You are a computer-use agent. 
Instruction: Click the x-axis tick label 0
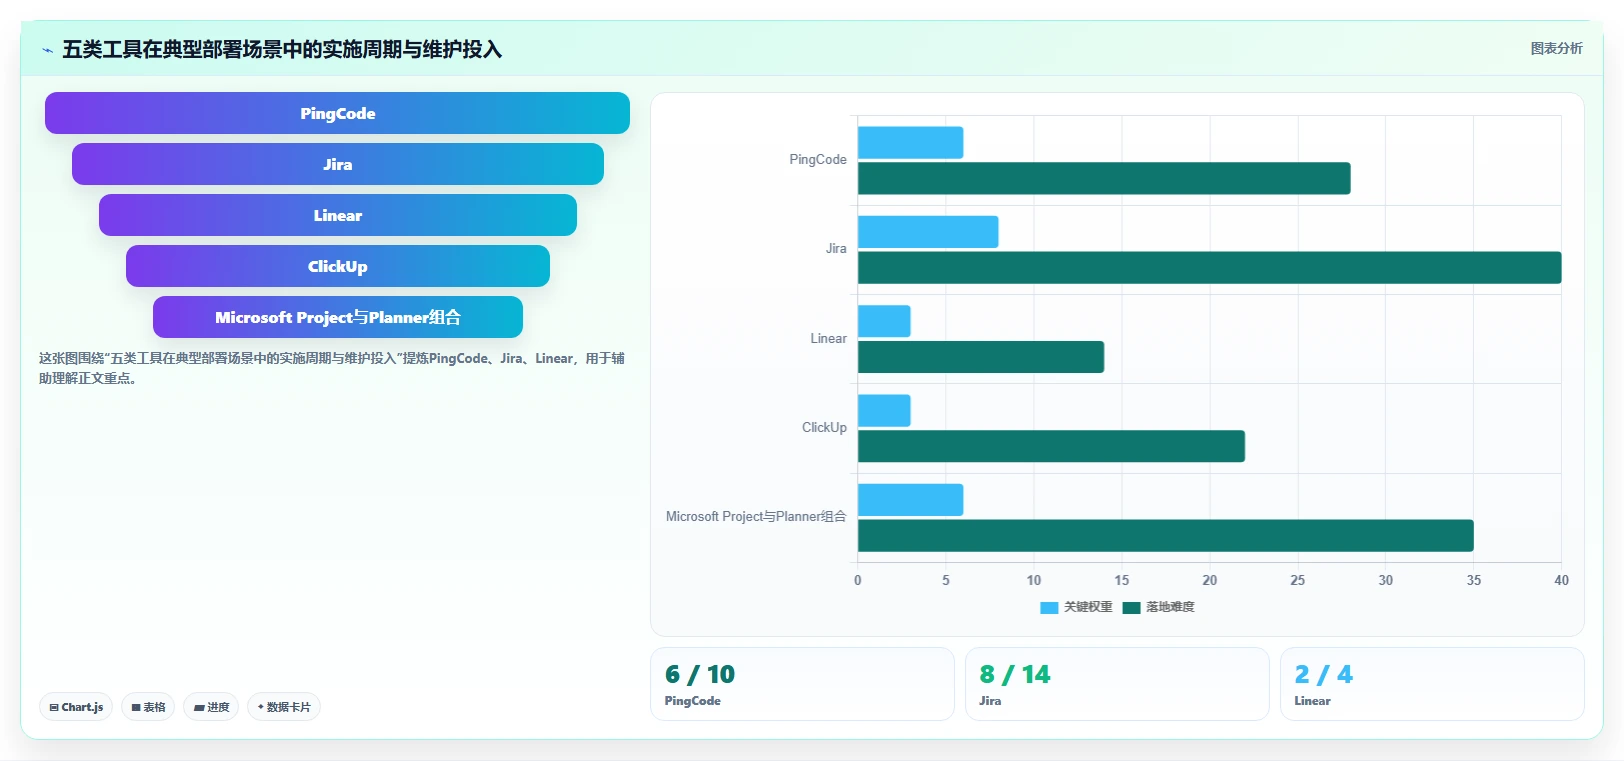click(858, 580)
